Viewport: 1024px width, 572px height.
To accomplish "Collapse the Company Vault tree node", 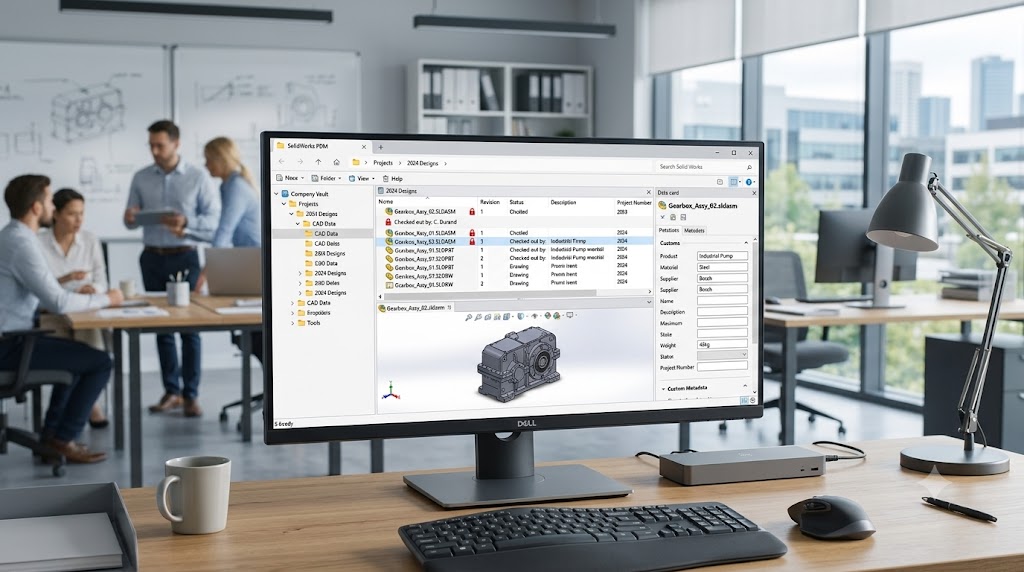I will [276, 194].
